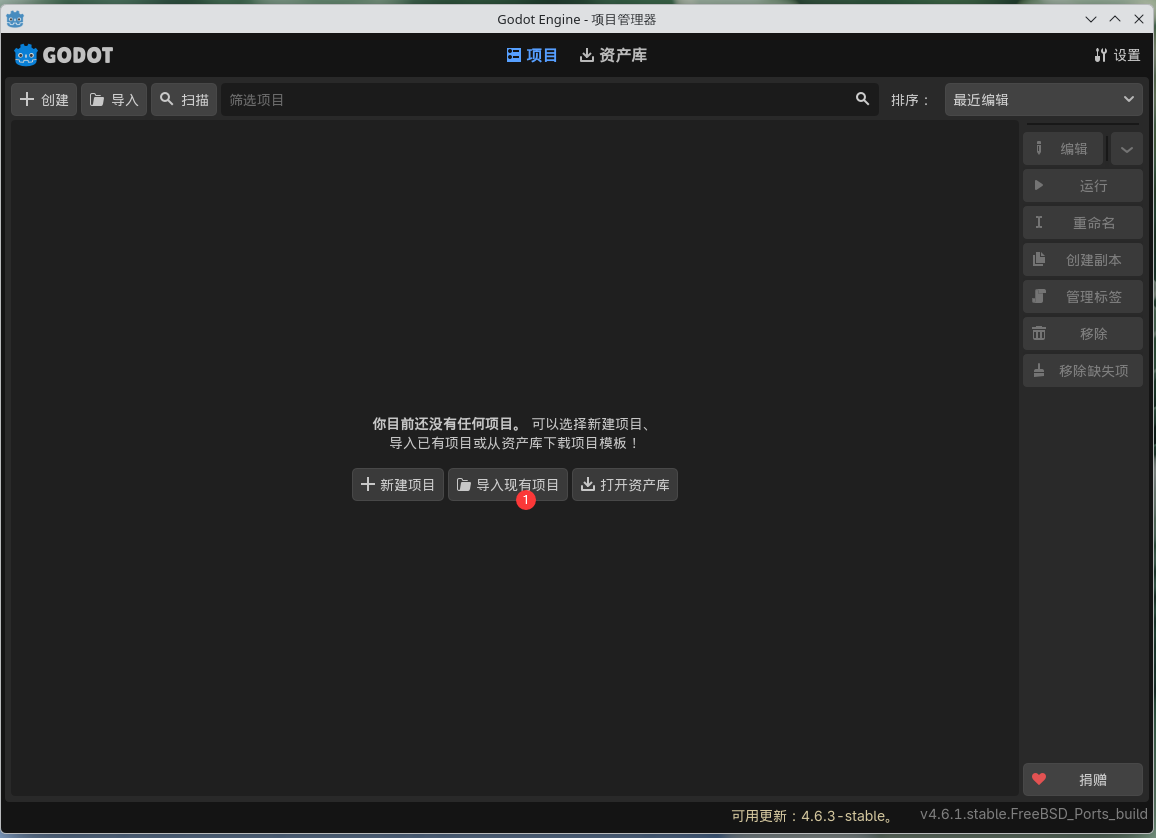
Task: Click the 编辑 button in sidebar
Action: (x=1063, y=149)
